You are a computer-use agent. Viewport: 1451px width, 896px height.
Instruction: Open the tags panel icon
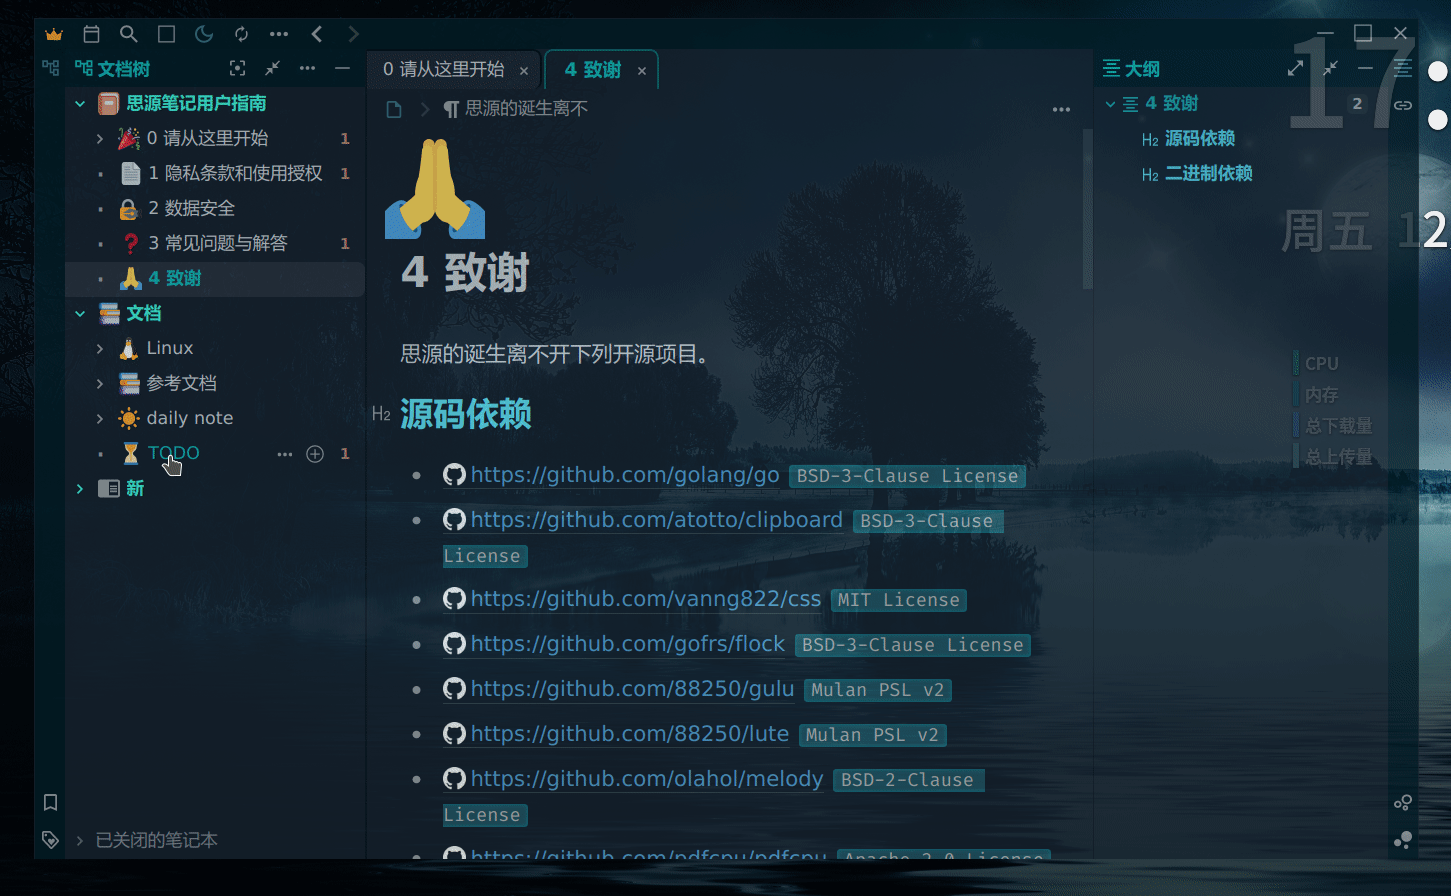pos(50,839)
